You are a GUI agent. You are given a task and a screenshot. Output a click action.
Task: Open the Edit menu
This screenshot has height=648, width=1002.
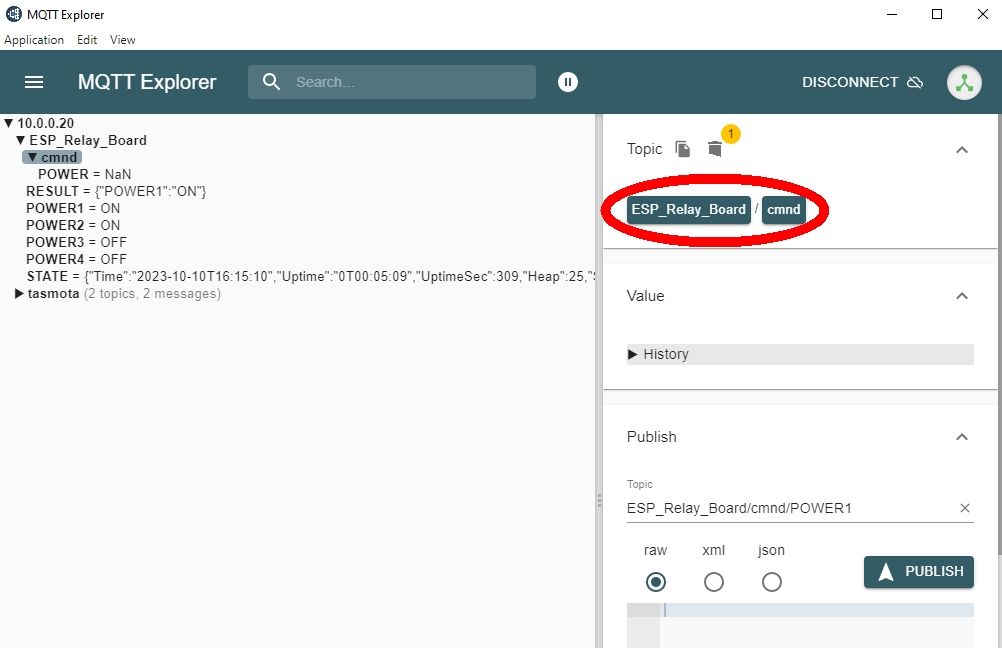(x=87, y=40)
